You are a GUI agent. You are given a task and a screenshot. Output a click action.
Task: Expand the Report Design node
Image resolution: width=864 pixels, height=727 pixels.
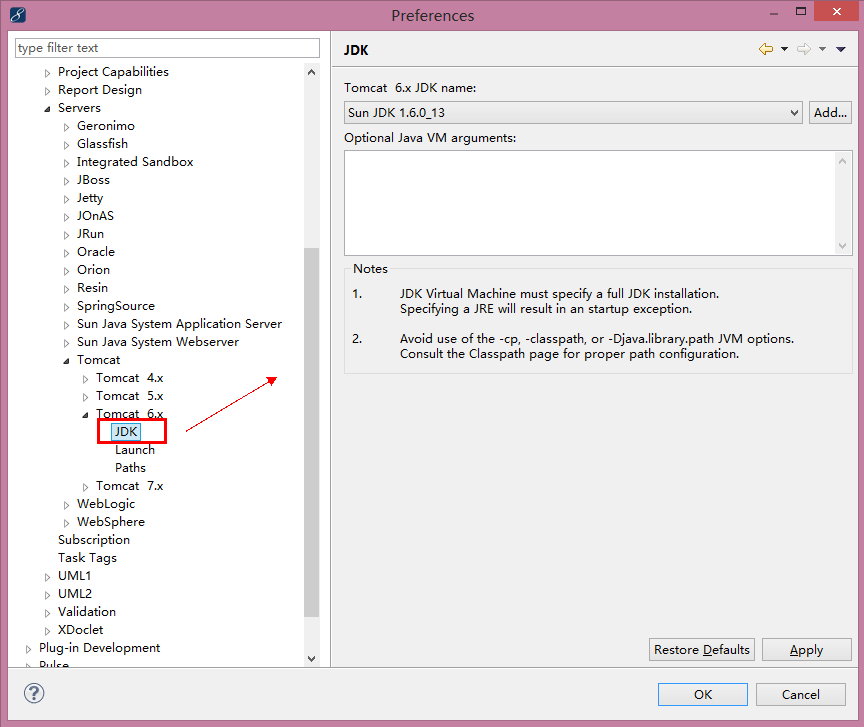47,91
